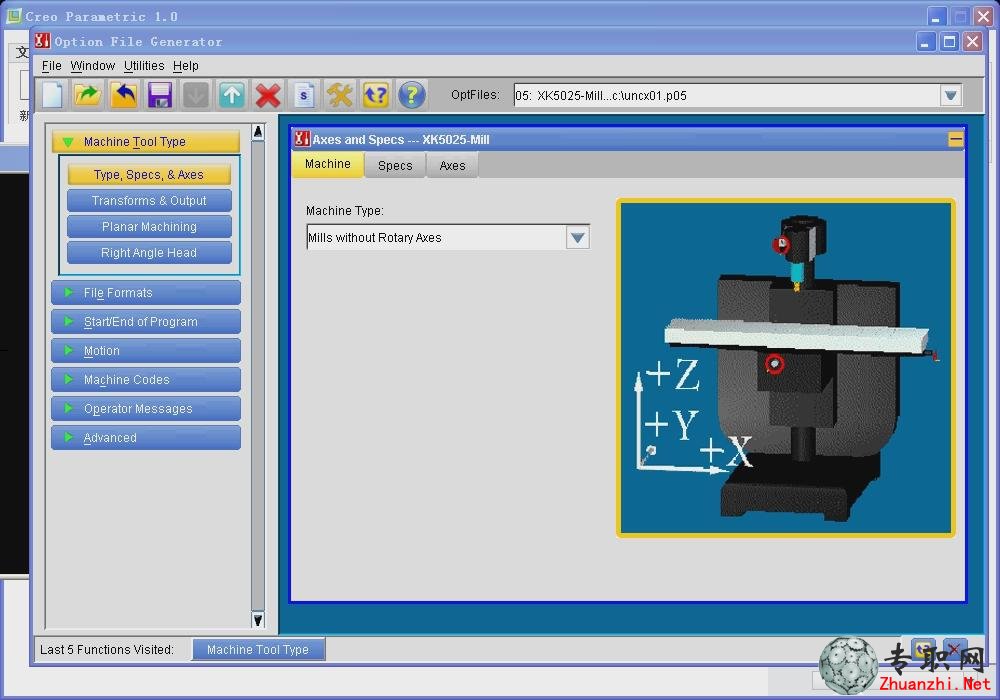Expand the Start/End of Program section
The image size is (1000, 700).
click(146, 321)
